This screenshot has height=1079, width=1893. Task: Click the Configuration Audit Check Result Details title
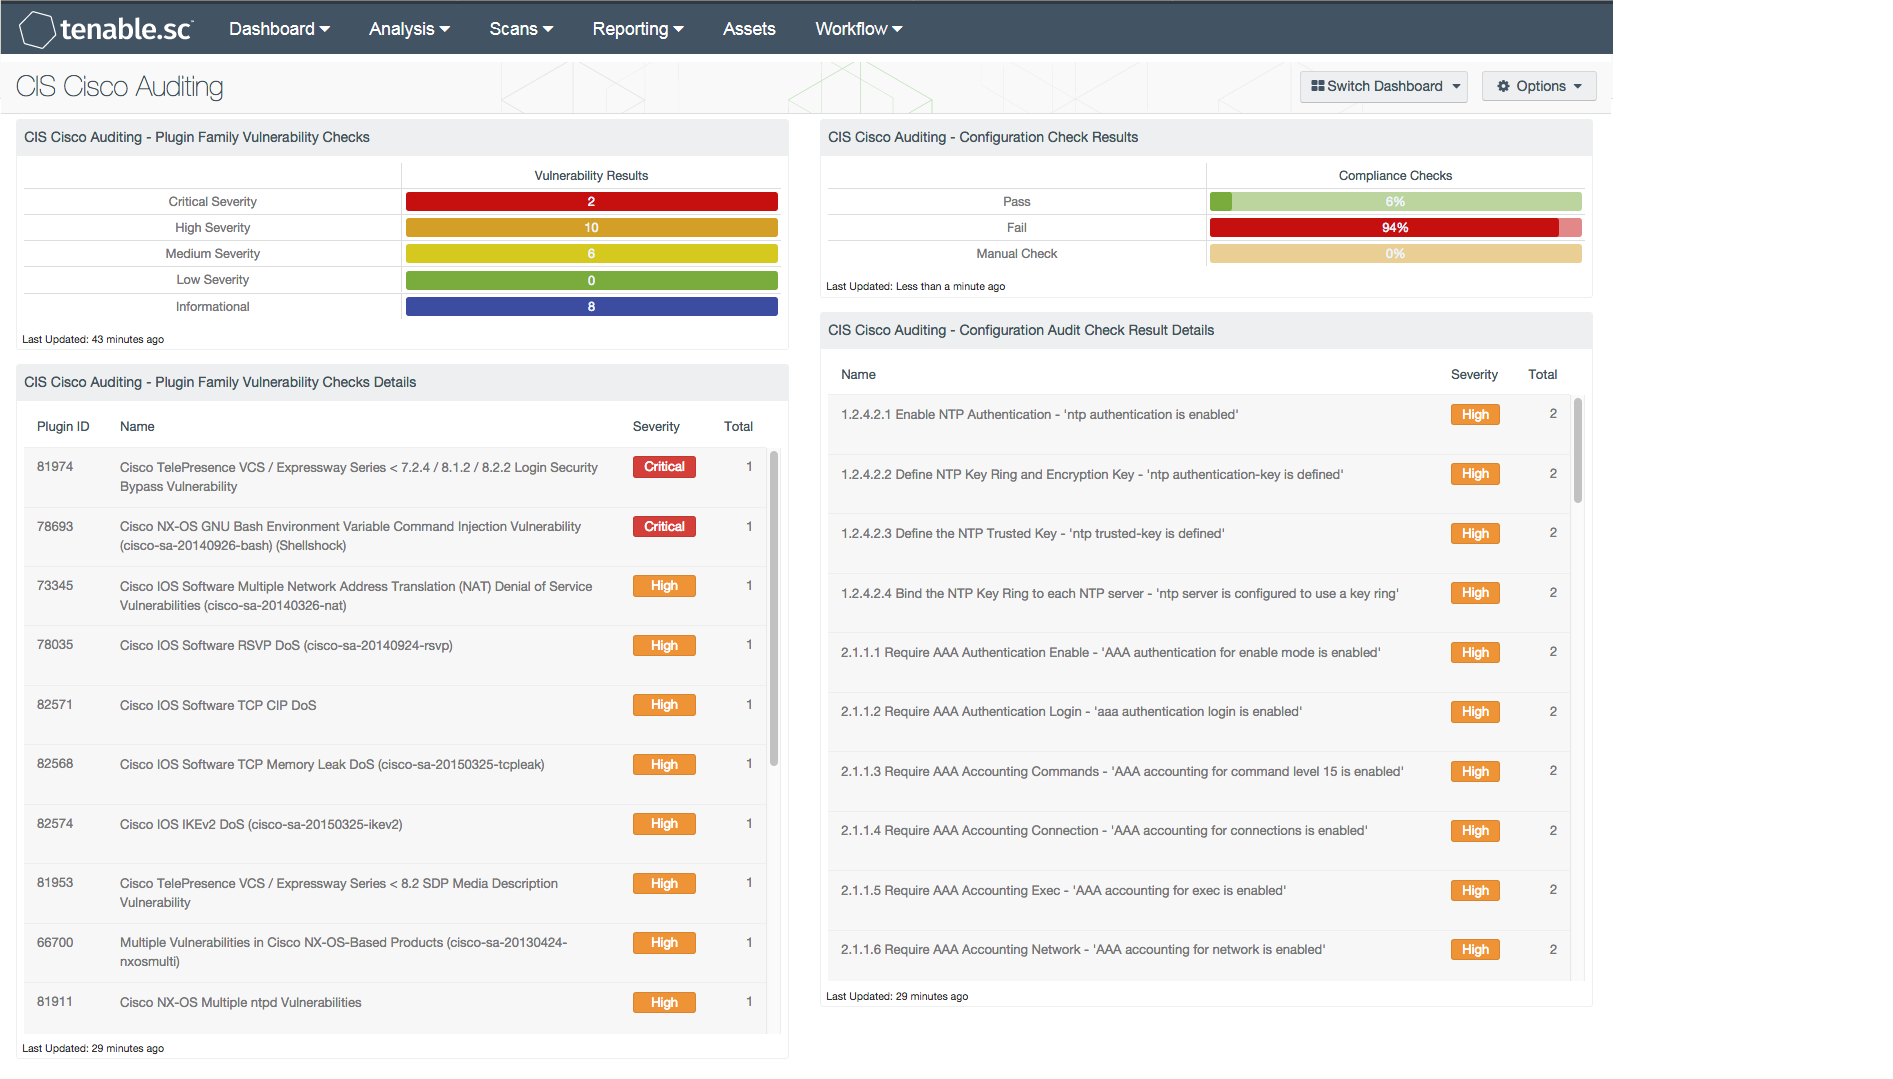click(x=1021, y=330)
